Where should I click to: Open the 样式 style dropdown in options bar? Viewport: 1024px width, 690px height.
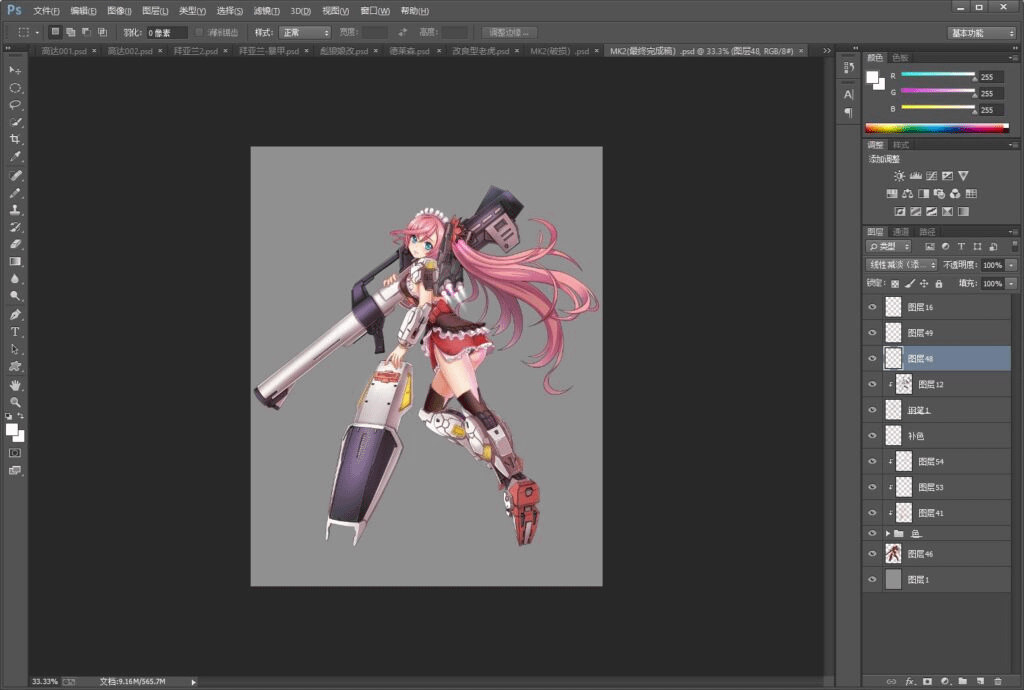(x=305, y=33)
